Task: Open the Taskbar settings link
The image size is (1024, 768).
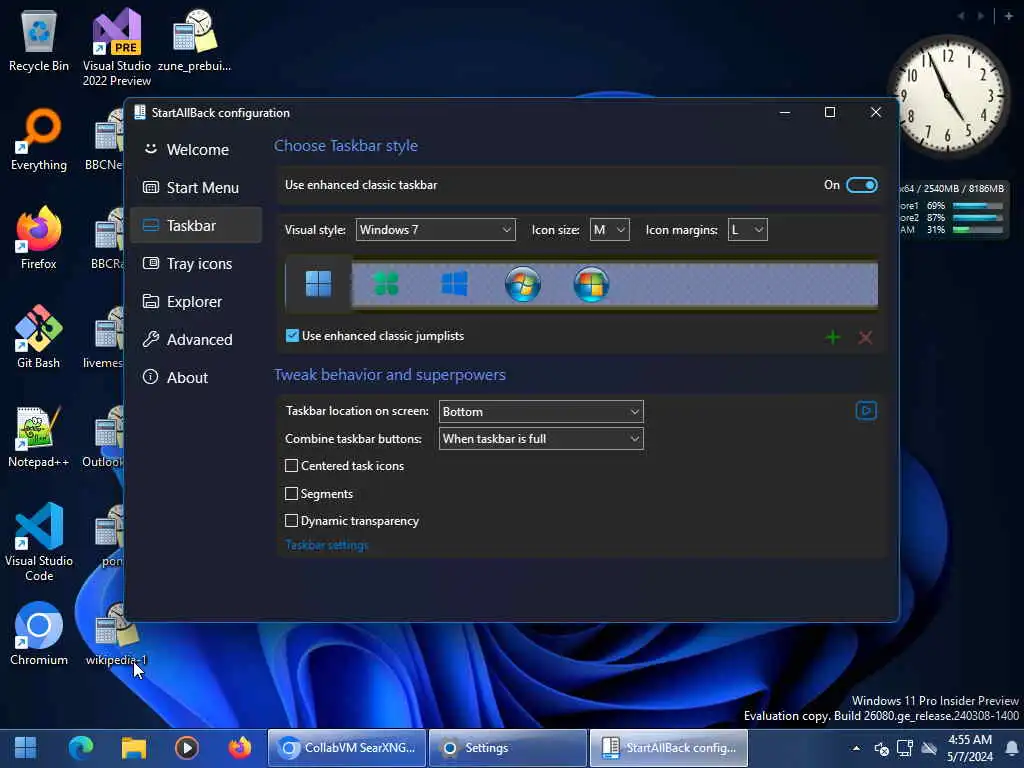Action: point(327,545)
